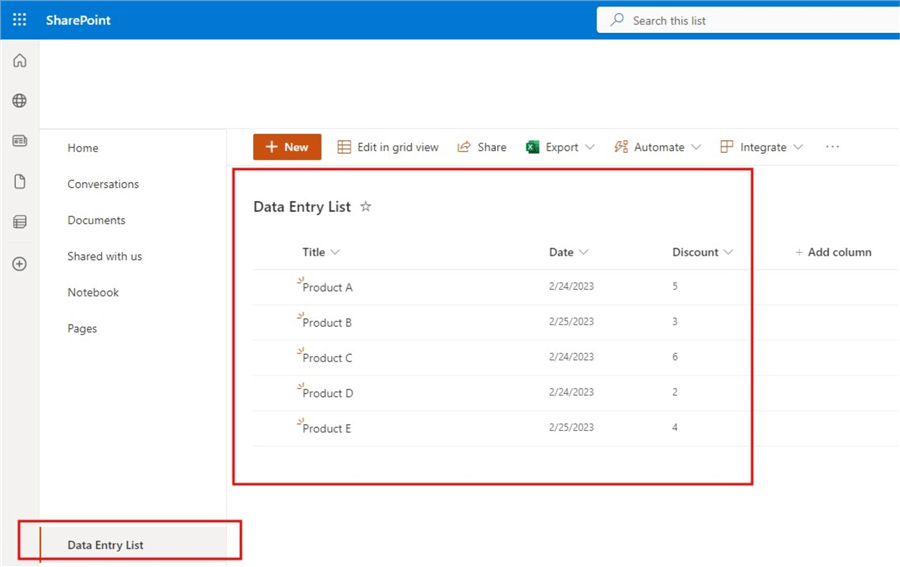Viewport: 900px width, 567px height.
Task: Click the Integrate button label
Action: point(763,147)
